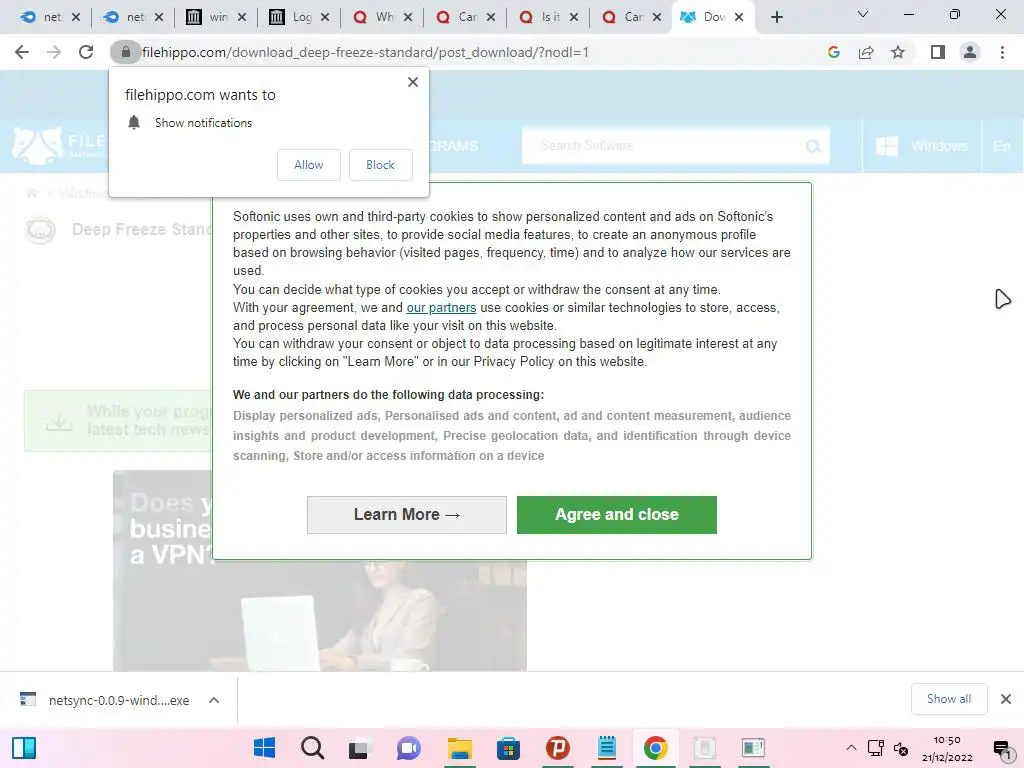Screen dimensions: 1024x768
Task: Open Task View on taskbar
Action: point(359,748)
